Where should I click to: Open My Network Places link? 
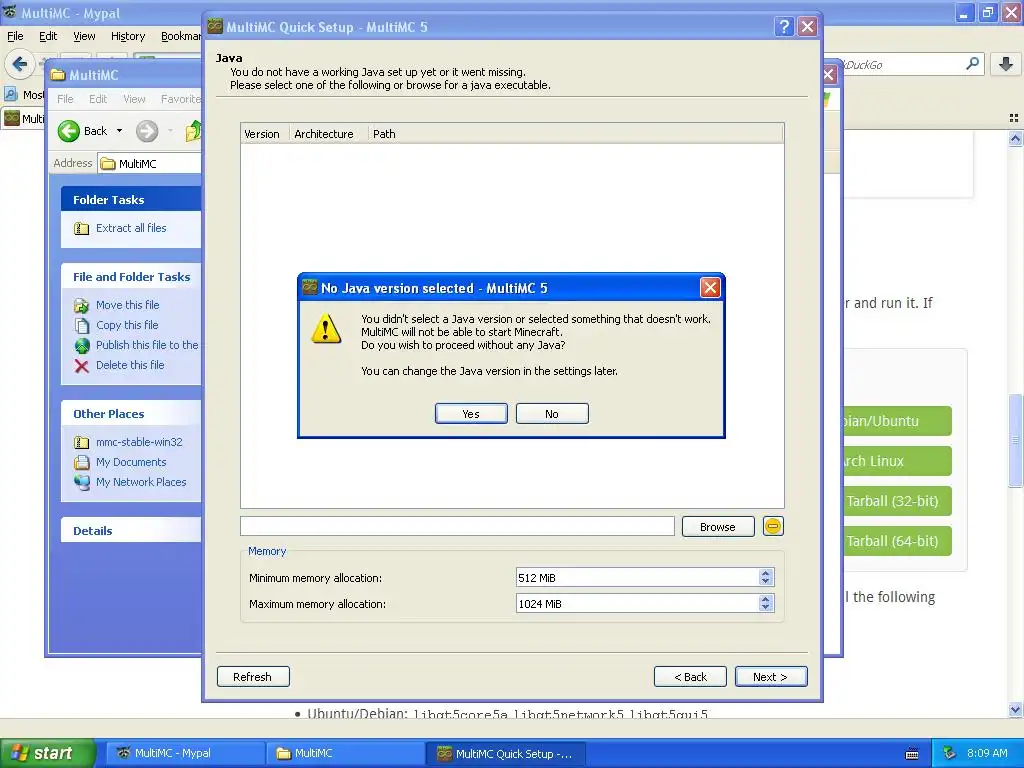click(x=141, y=482)
